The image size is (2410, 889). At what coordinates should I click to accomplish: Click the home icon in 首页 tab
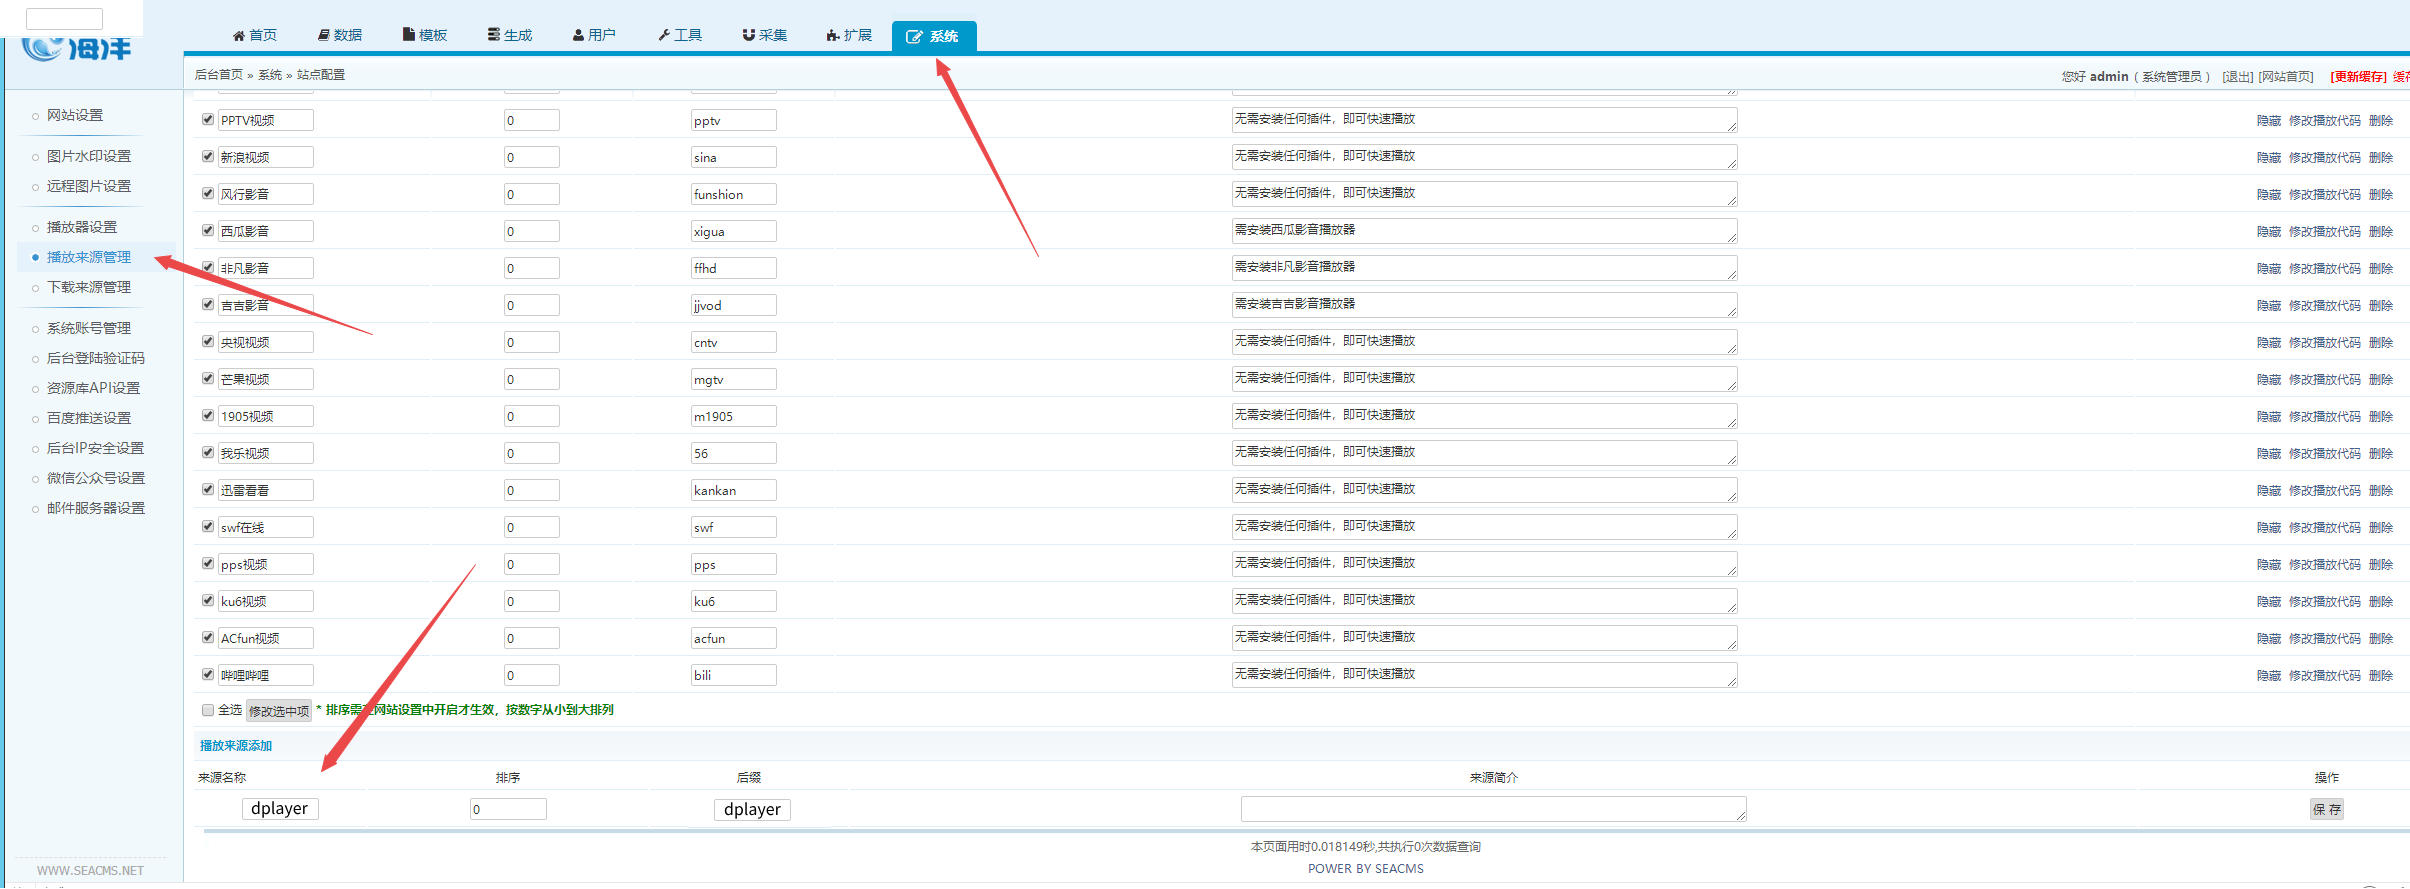tap(239, 36)
